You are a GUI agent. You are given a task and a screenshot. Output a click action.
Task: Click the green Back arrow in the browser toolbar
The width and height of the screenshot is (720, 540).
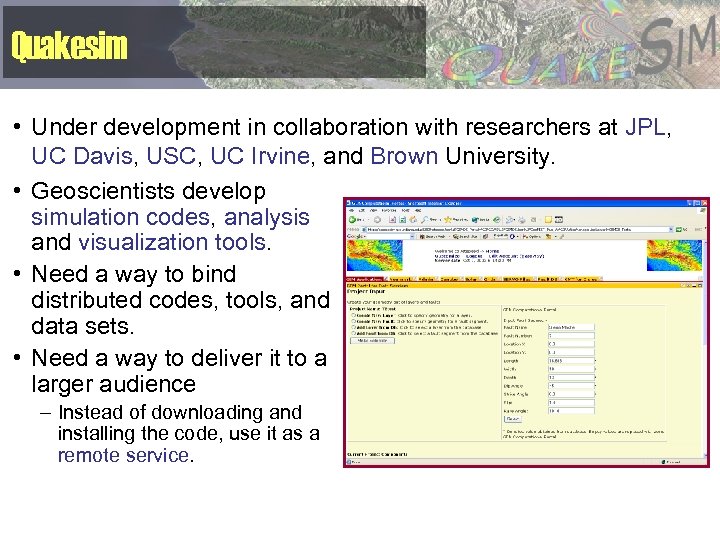(352, 219)
